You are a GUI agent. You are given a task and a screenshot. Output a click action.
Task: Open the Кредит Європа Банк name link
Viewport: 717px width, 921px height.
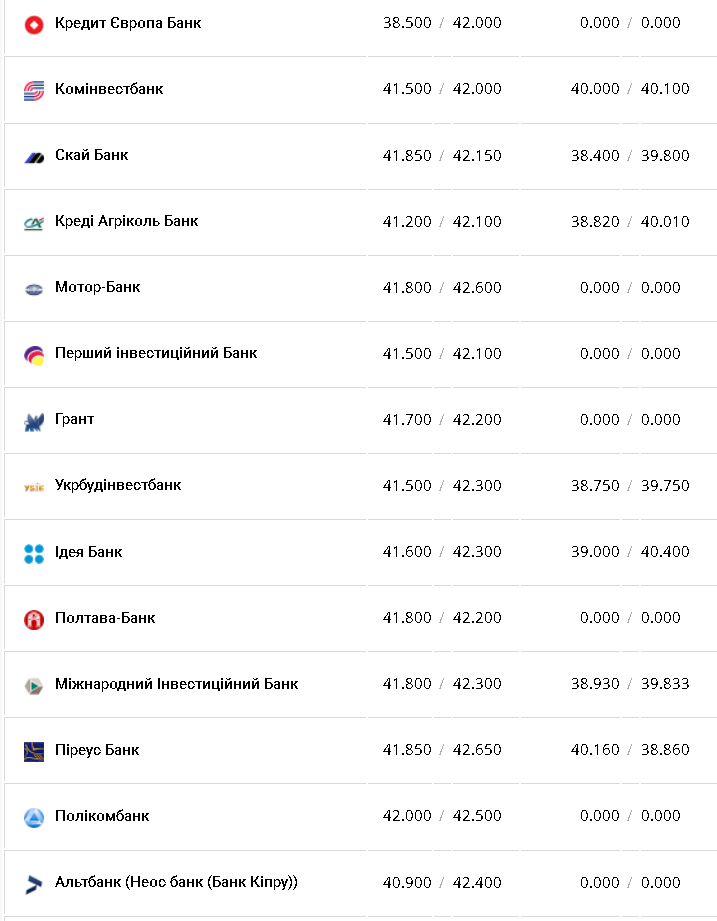128,22
